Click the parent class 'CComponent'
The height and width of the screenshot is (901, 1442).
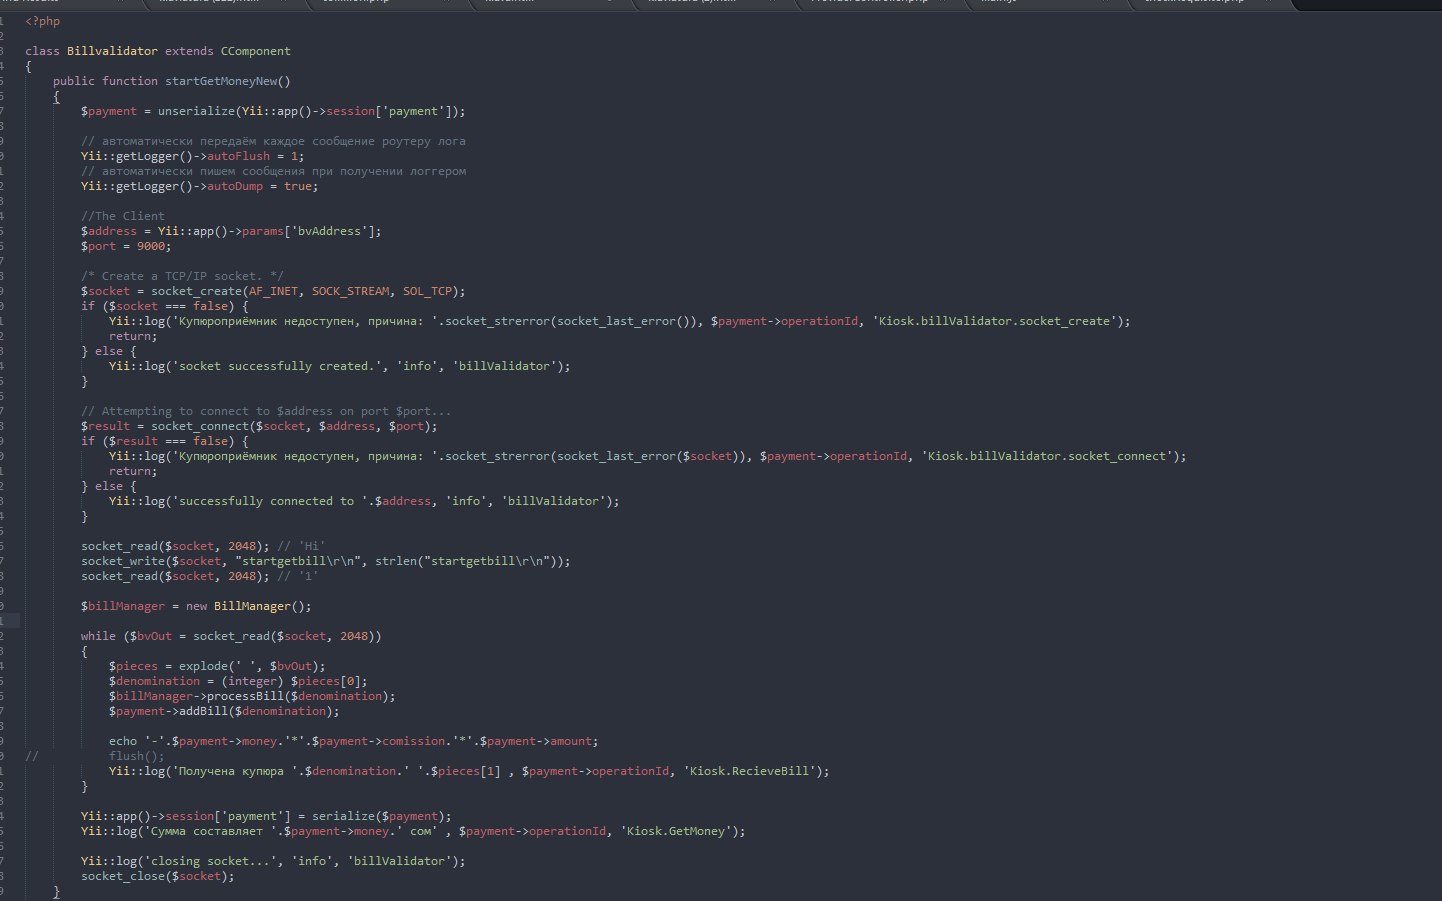pyautogui.click(x=256, y=51)
